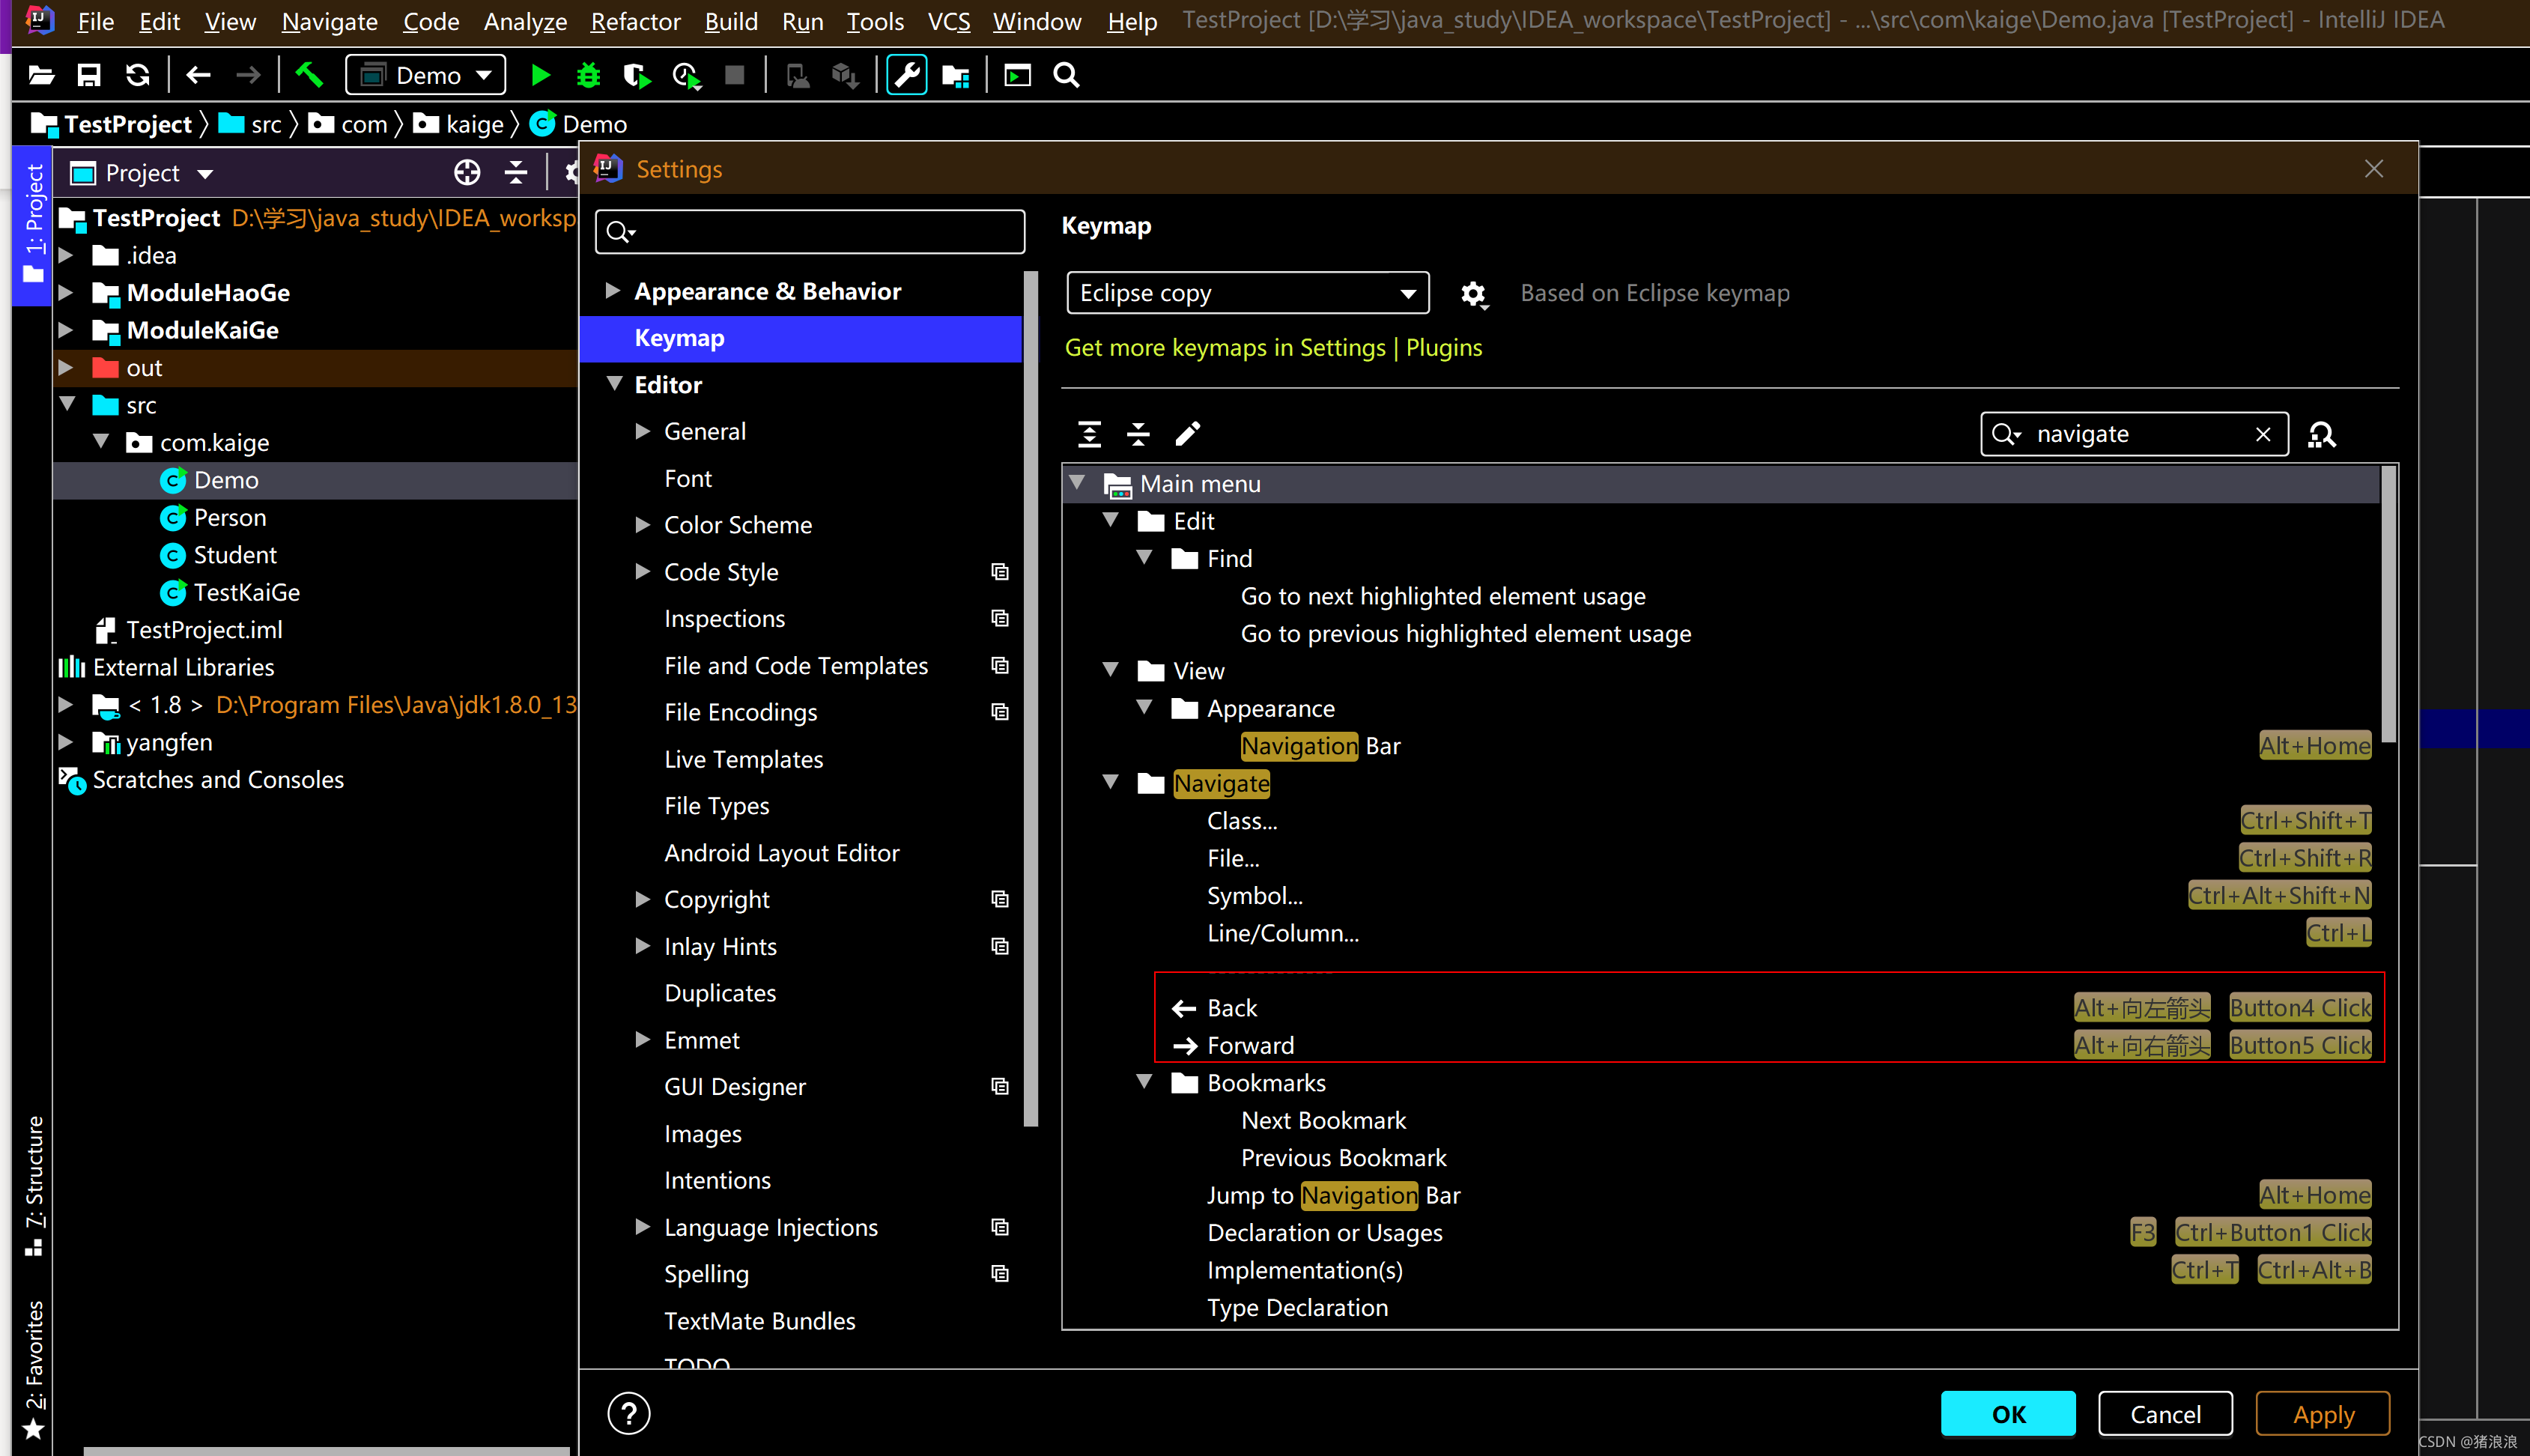
Task: Click Scroll from Source target icon
Action: point(467,173)
